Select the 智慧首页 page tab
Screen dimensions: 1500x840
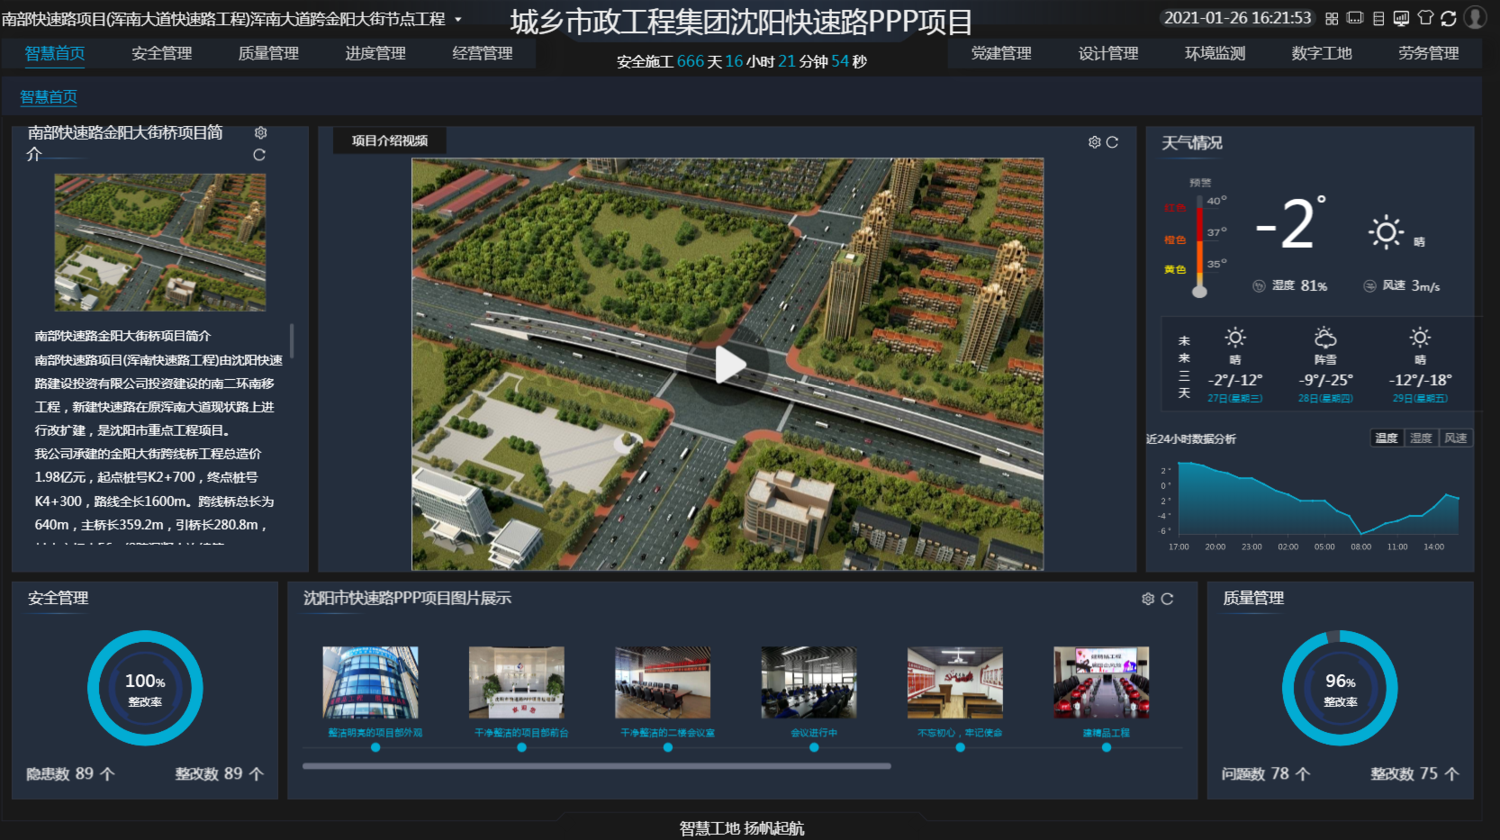click(x=49, y=97)
